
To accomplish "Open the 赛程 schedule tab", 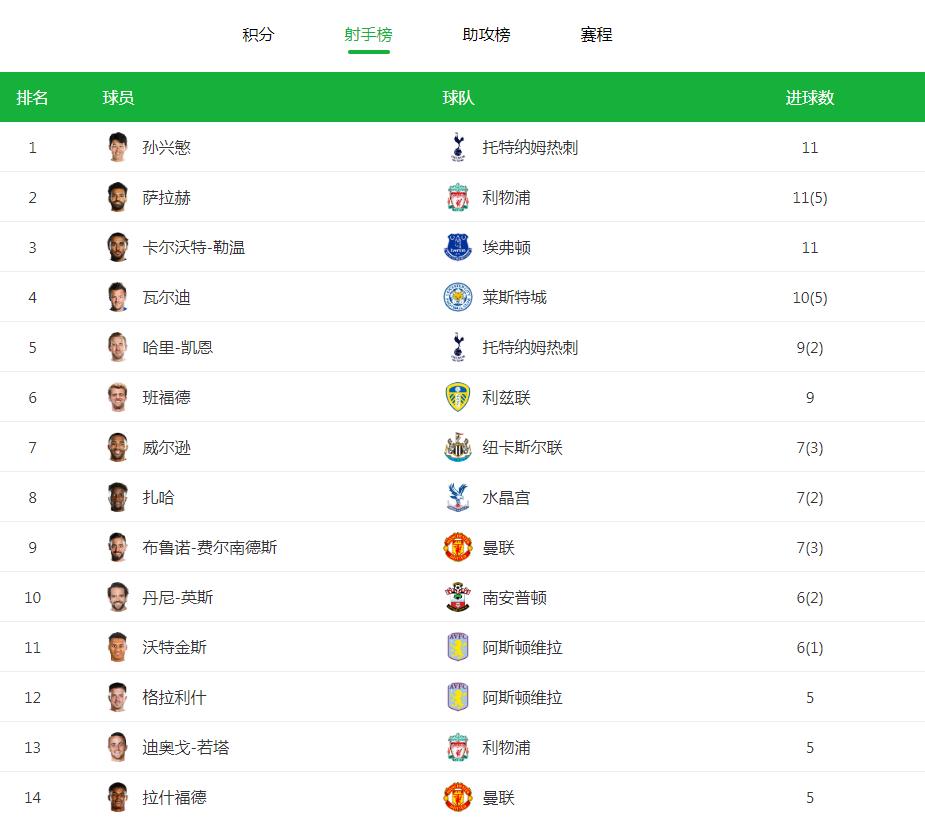I will tap(596, 35).
